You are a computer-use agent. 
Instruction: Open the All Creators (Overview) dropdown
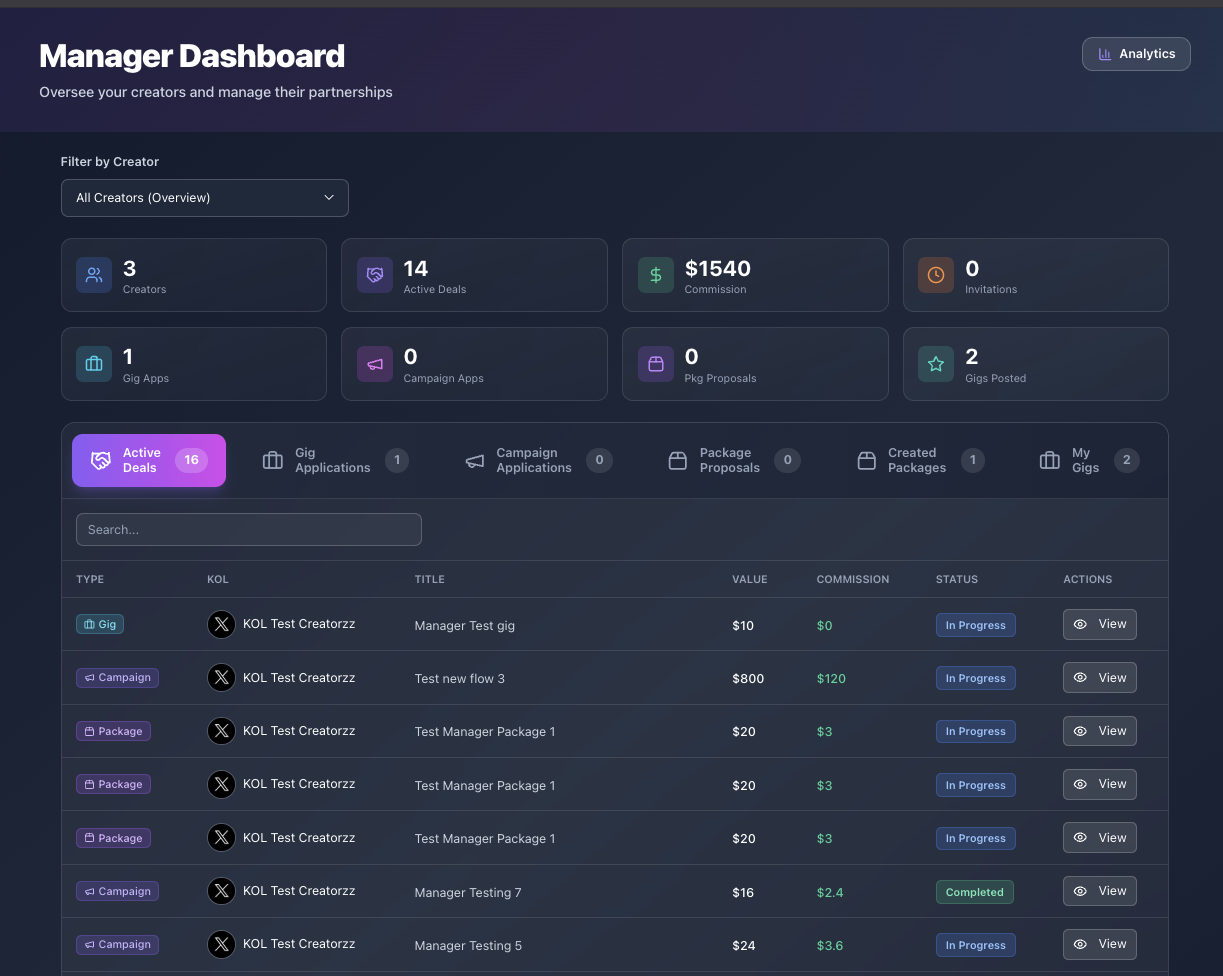coord(204,198)
